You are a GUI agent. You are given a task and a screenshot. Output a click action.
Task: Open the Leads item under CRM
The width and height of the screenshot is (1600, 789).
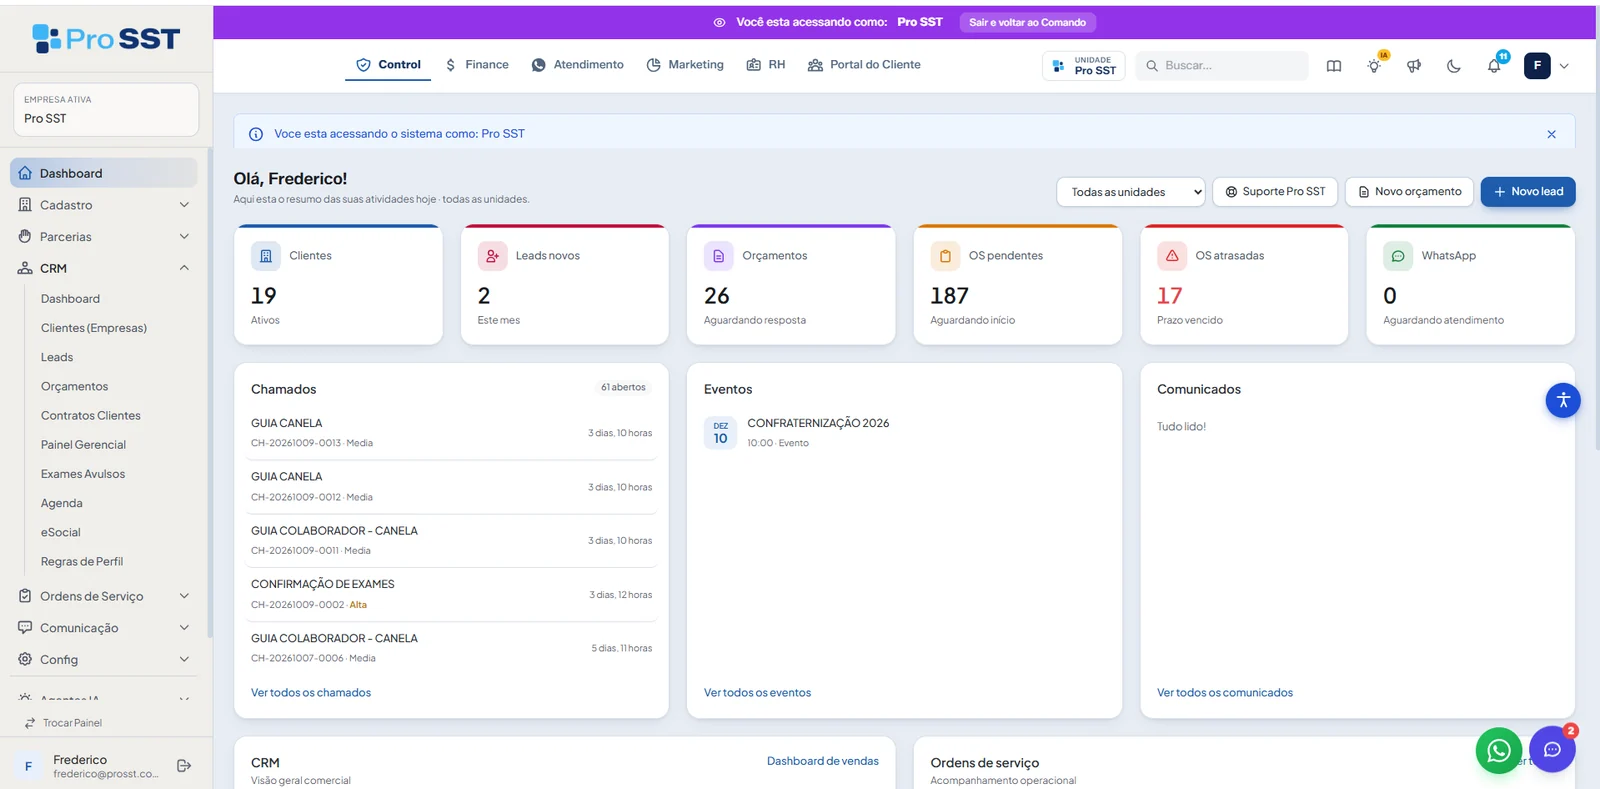click(57, 357)
